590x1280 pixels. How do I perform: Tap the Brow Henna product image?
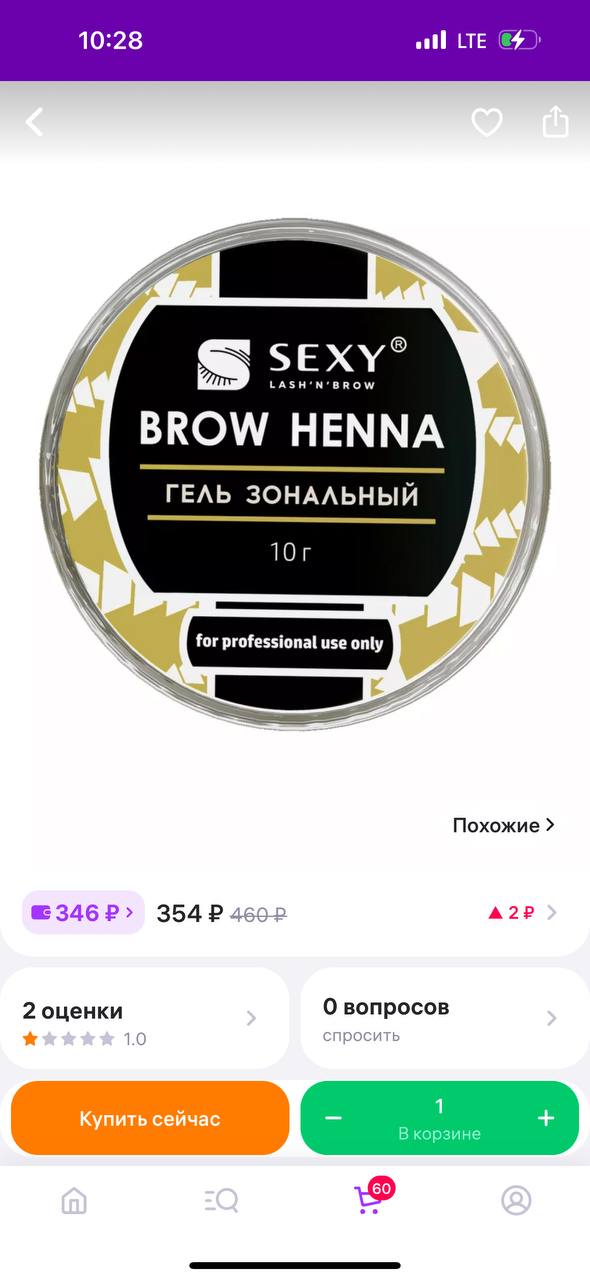(295, 475)
